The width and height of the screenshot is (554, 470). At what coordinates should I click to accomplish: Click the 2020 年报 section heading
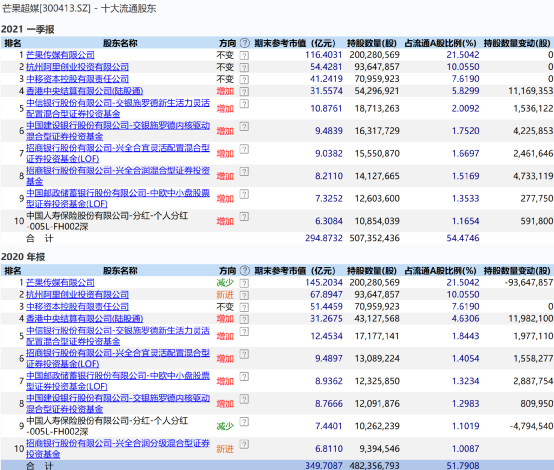coord(23,257)
